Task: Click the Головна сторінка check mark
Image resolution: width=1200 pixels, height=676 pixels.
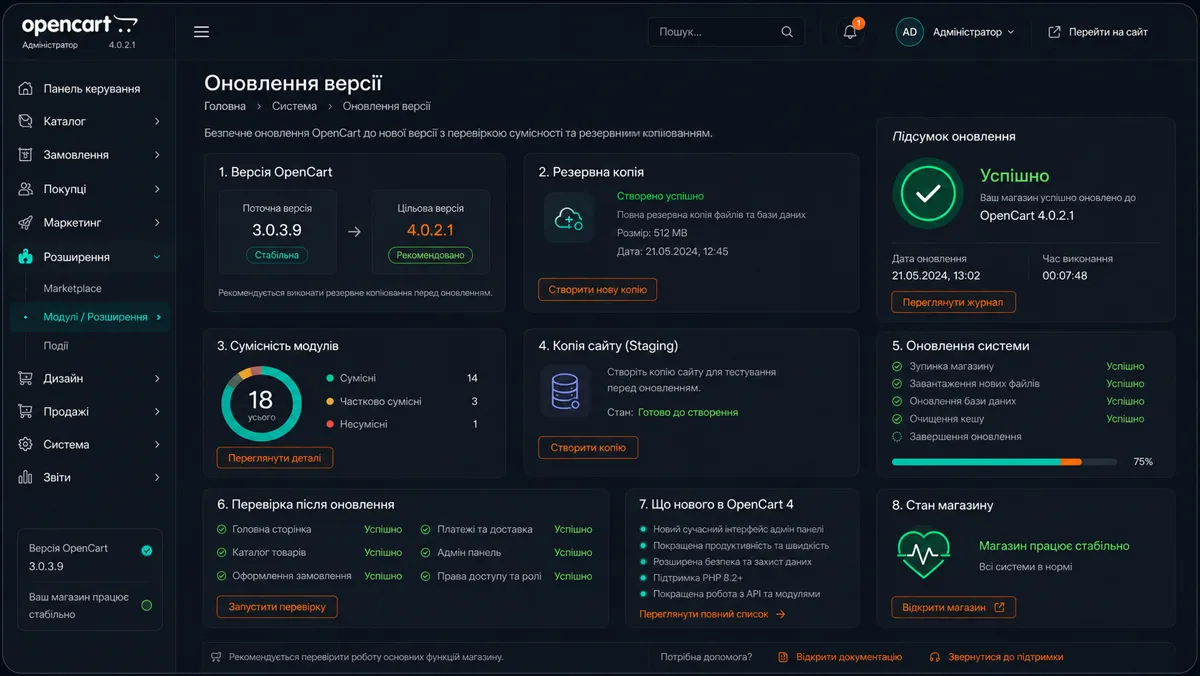Action: (222, 529)
